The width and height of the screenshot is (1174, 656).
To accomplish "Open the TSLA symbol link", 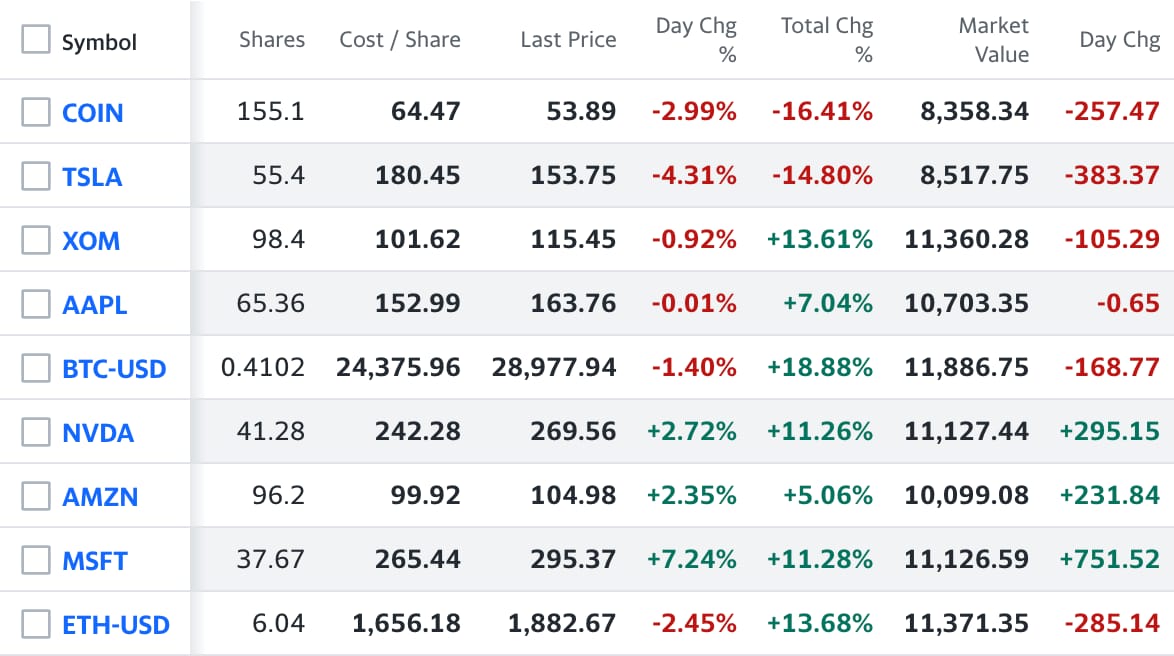I will (x=92, y=177).
